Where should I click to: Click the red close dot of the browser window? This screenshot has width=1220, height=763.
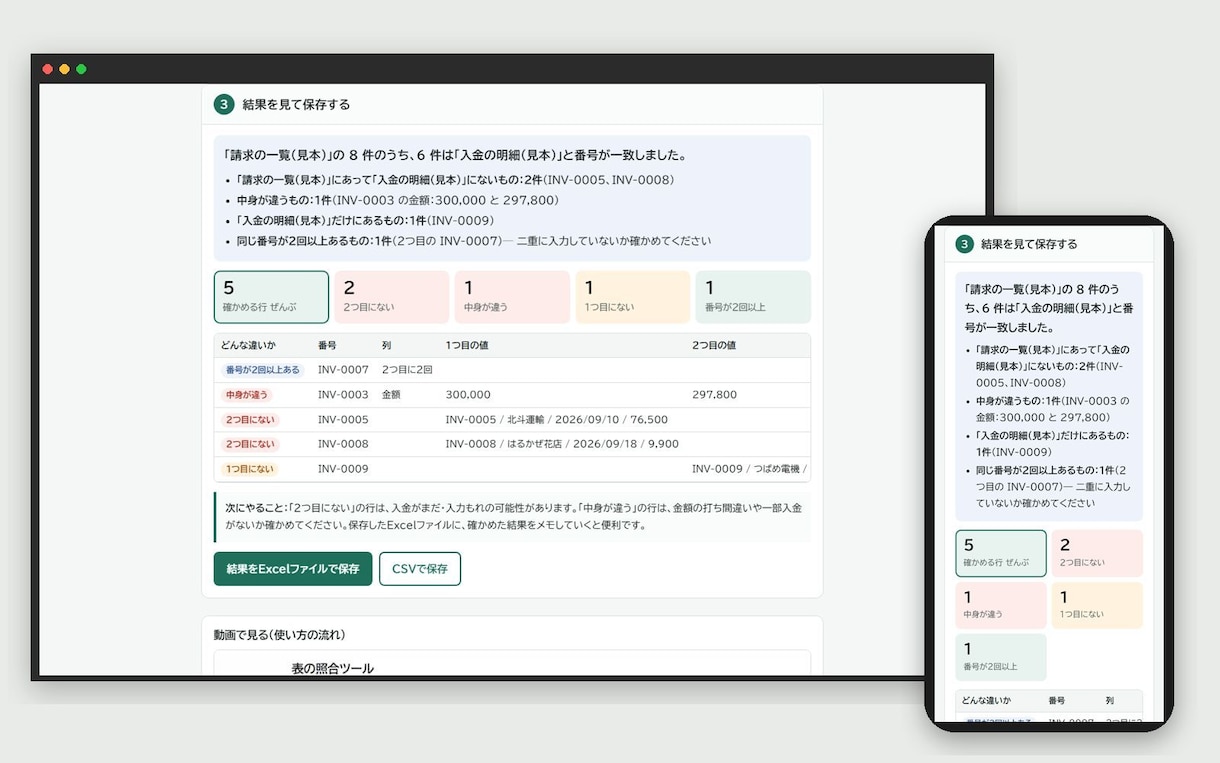tap(47, 69)
